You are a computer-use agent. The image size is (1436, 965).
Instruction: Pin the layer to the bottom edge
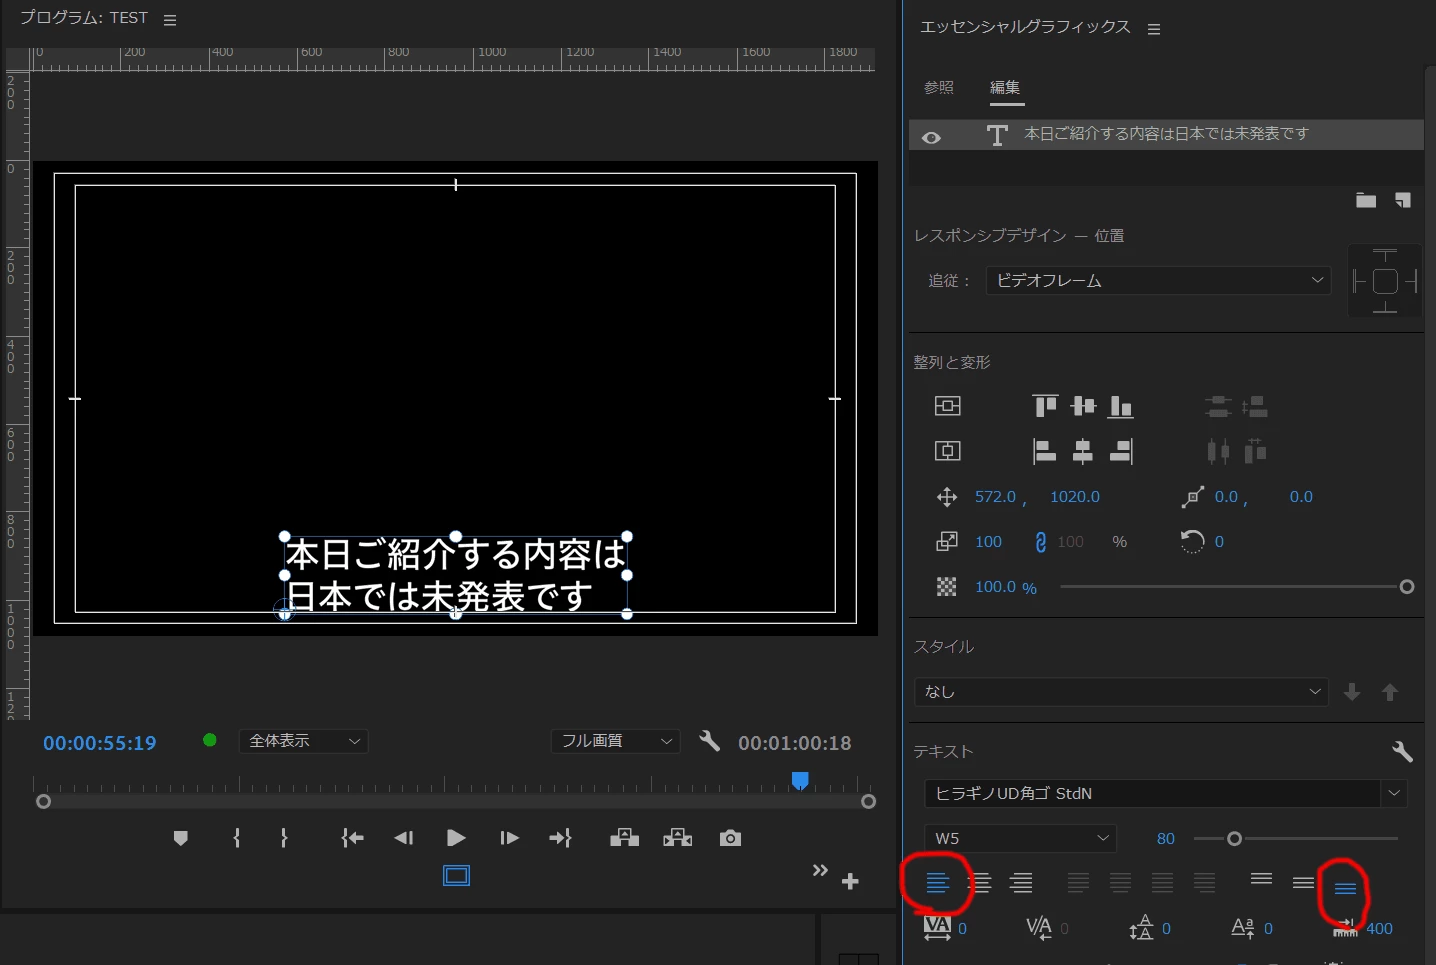click(1385, 307)
